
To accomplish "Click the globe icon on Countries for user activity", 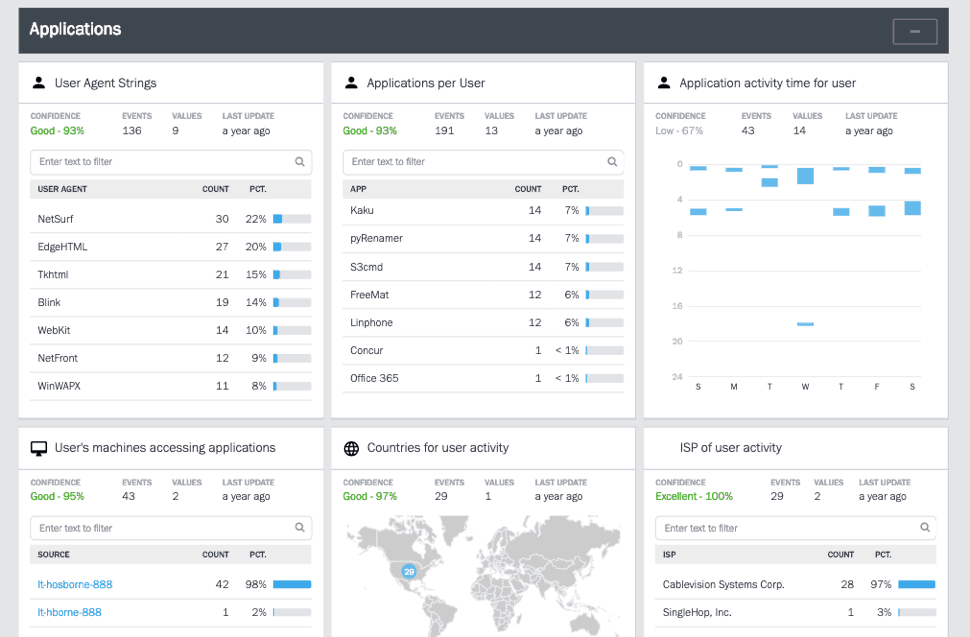I will [351, 448].
